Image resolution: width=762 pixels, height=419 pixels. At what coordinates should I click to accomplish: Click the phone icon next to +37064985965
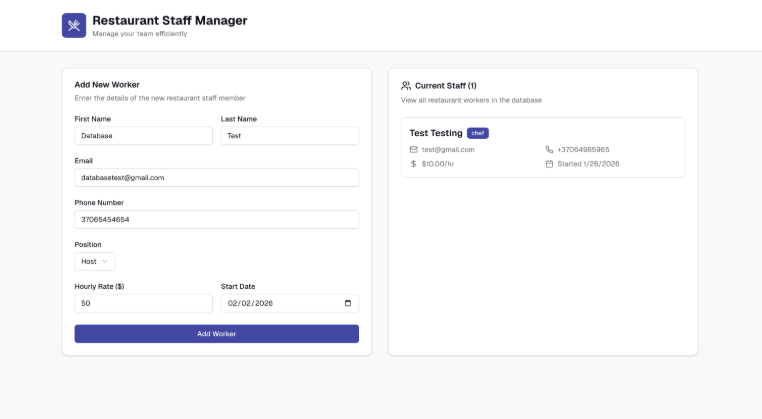point(549,149)
